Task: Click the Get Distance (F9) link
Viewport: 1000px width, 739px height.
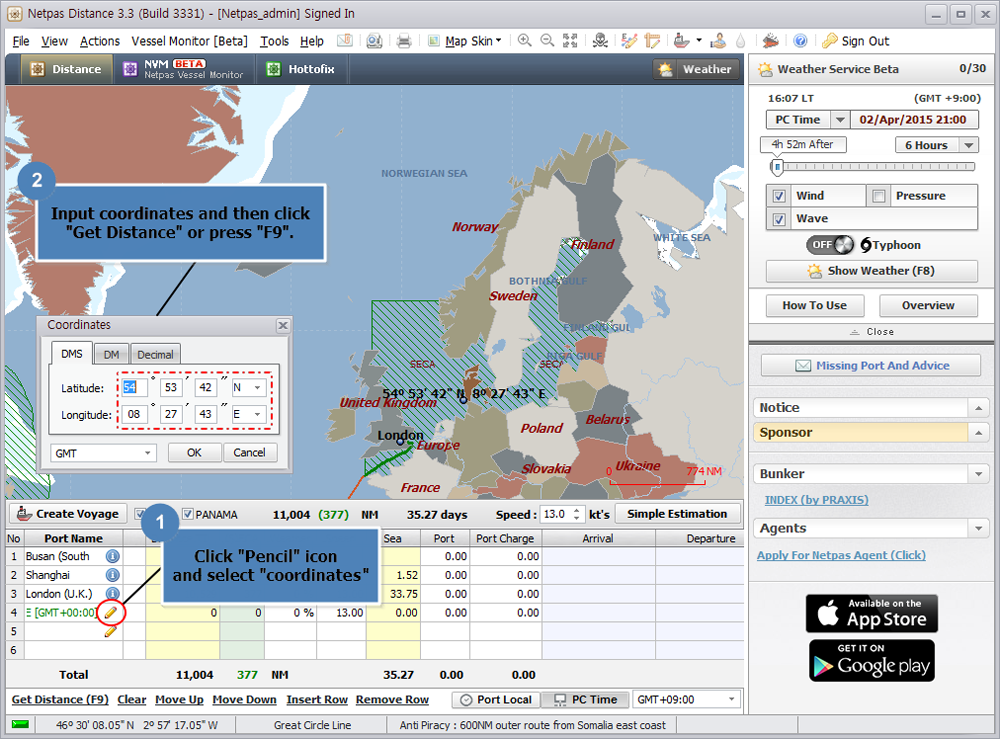Action: coord(60,699)
